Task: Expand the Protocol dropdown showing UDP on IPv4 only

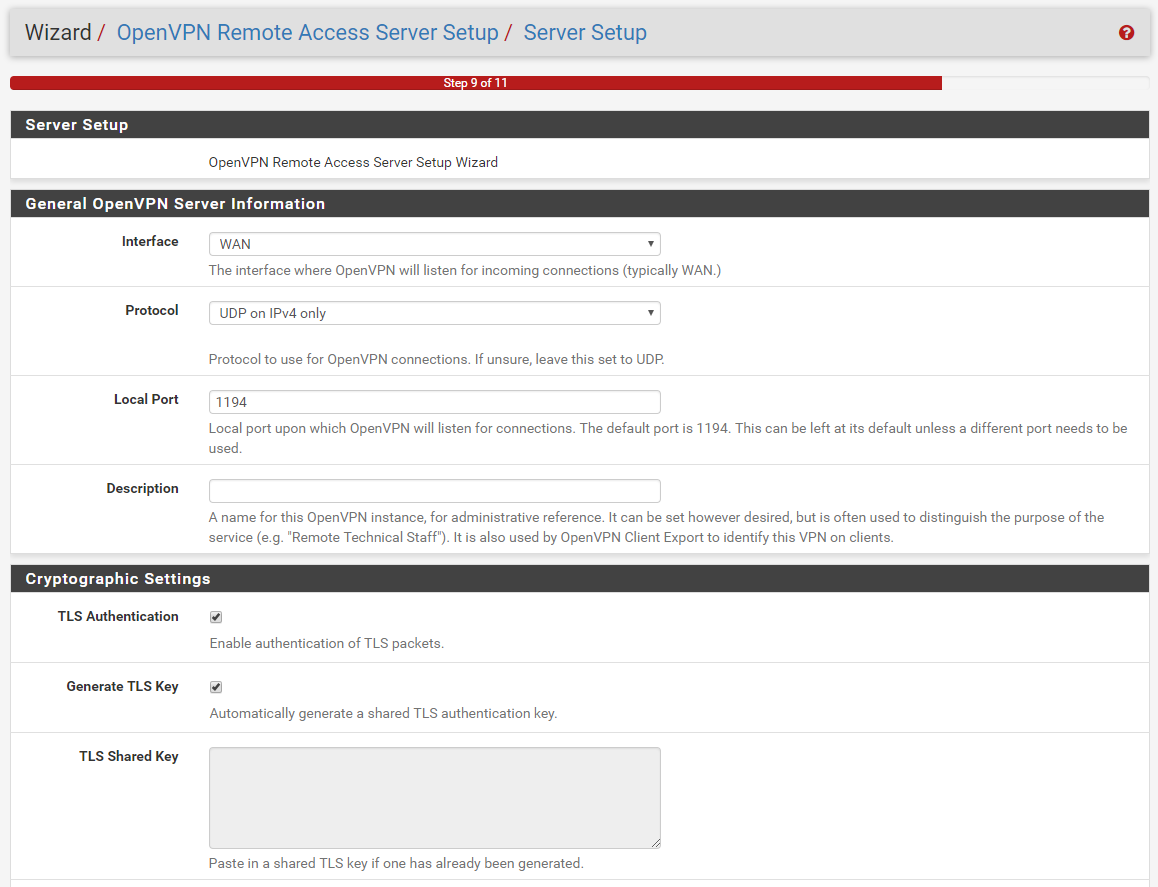Action: point(434,313)
